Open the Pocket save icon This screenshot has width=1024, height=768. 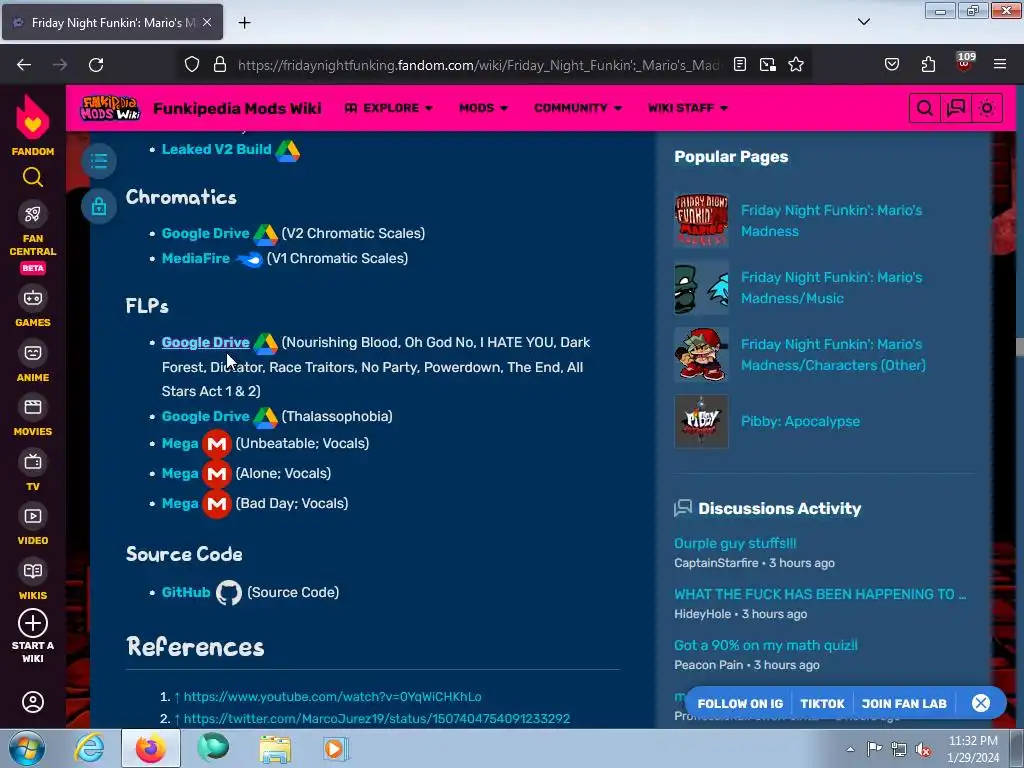coord(892,65)
